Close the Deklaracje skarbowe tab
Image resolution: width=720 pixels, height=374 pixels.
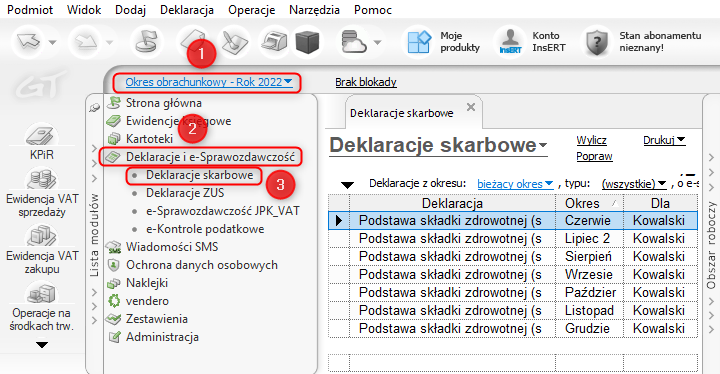pos(471,107)
